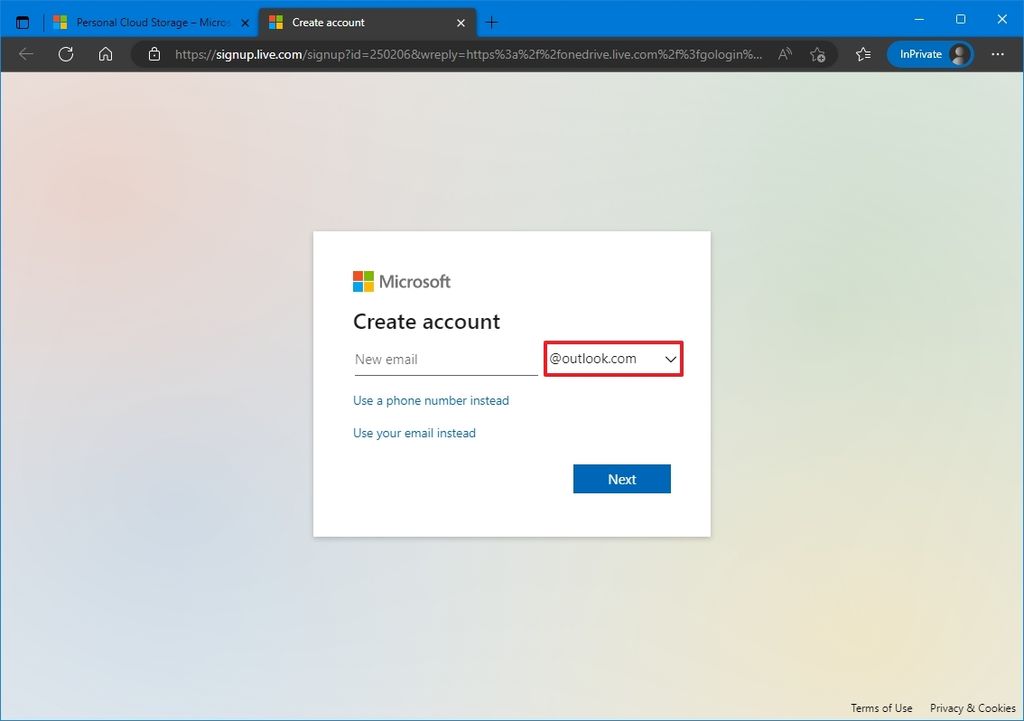Add this page to favorites

point(818,54)
